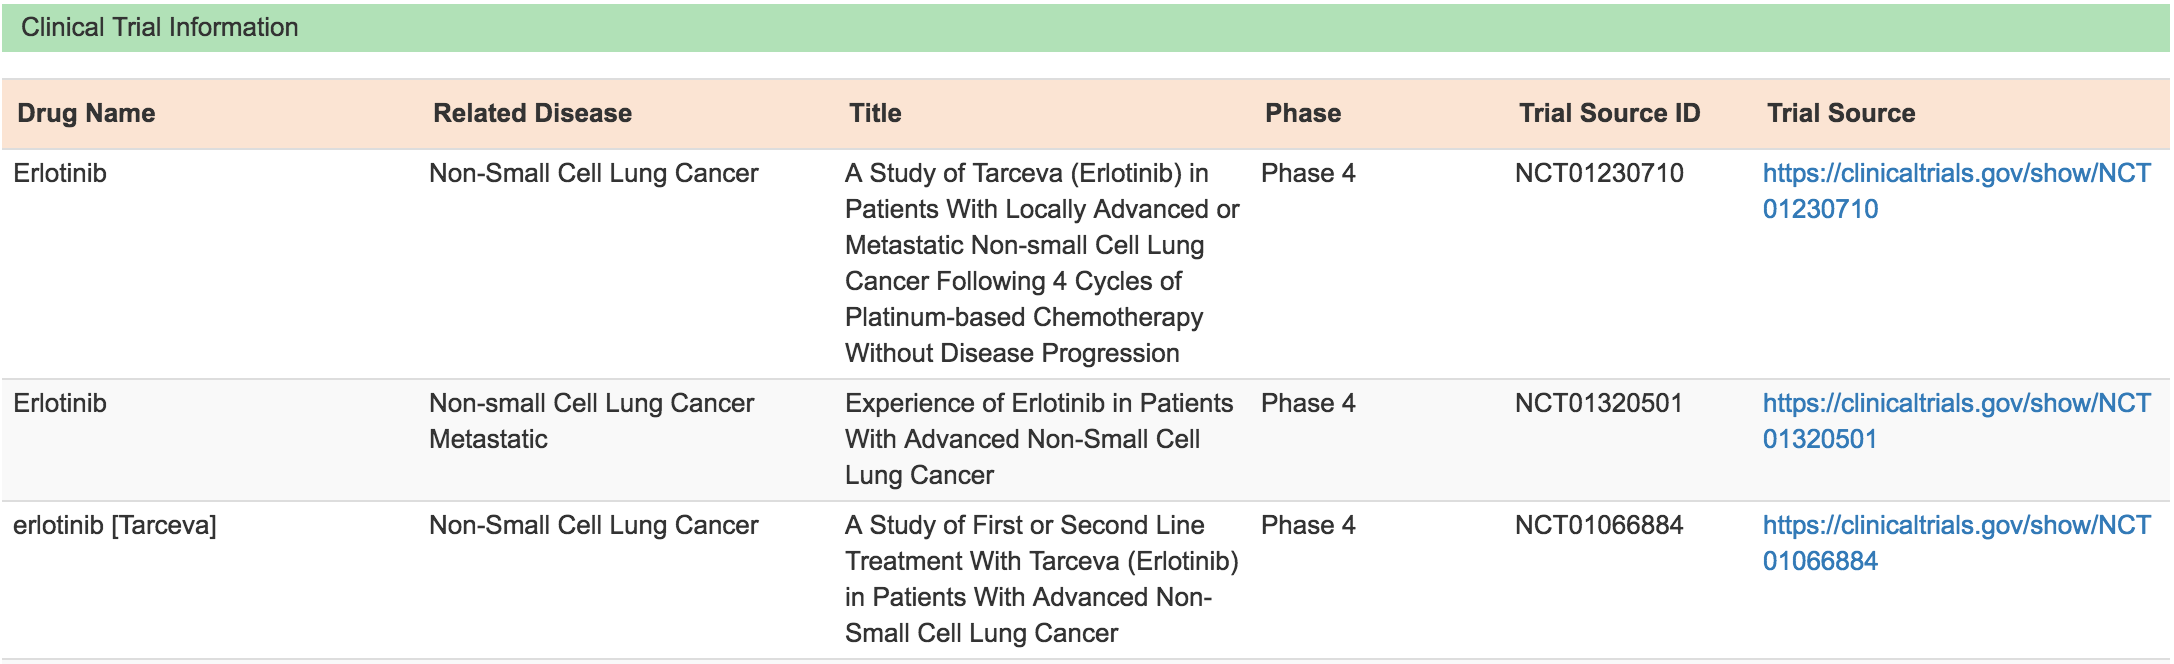This screenshot has width=2174, height=664.
Task: Select the trial ID NCT01066884 cell
Action: (x=1599, y=525)
